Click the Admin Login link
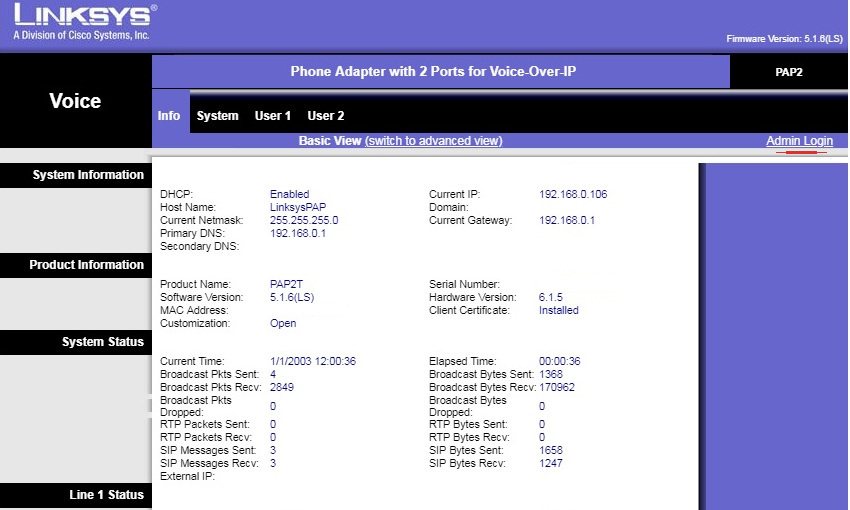850x510 pixels. click(x=799, y=141)
